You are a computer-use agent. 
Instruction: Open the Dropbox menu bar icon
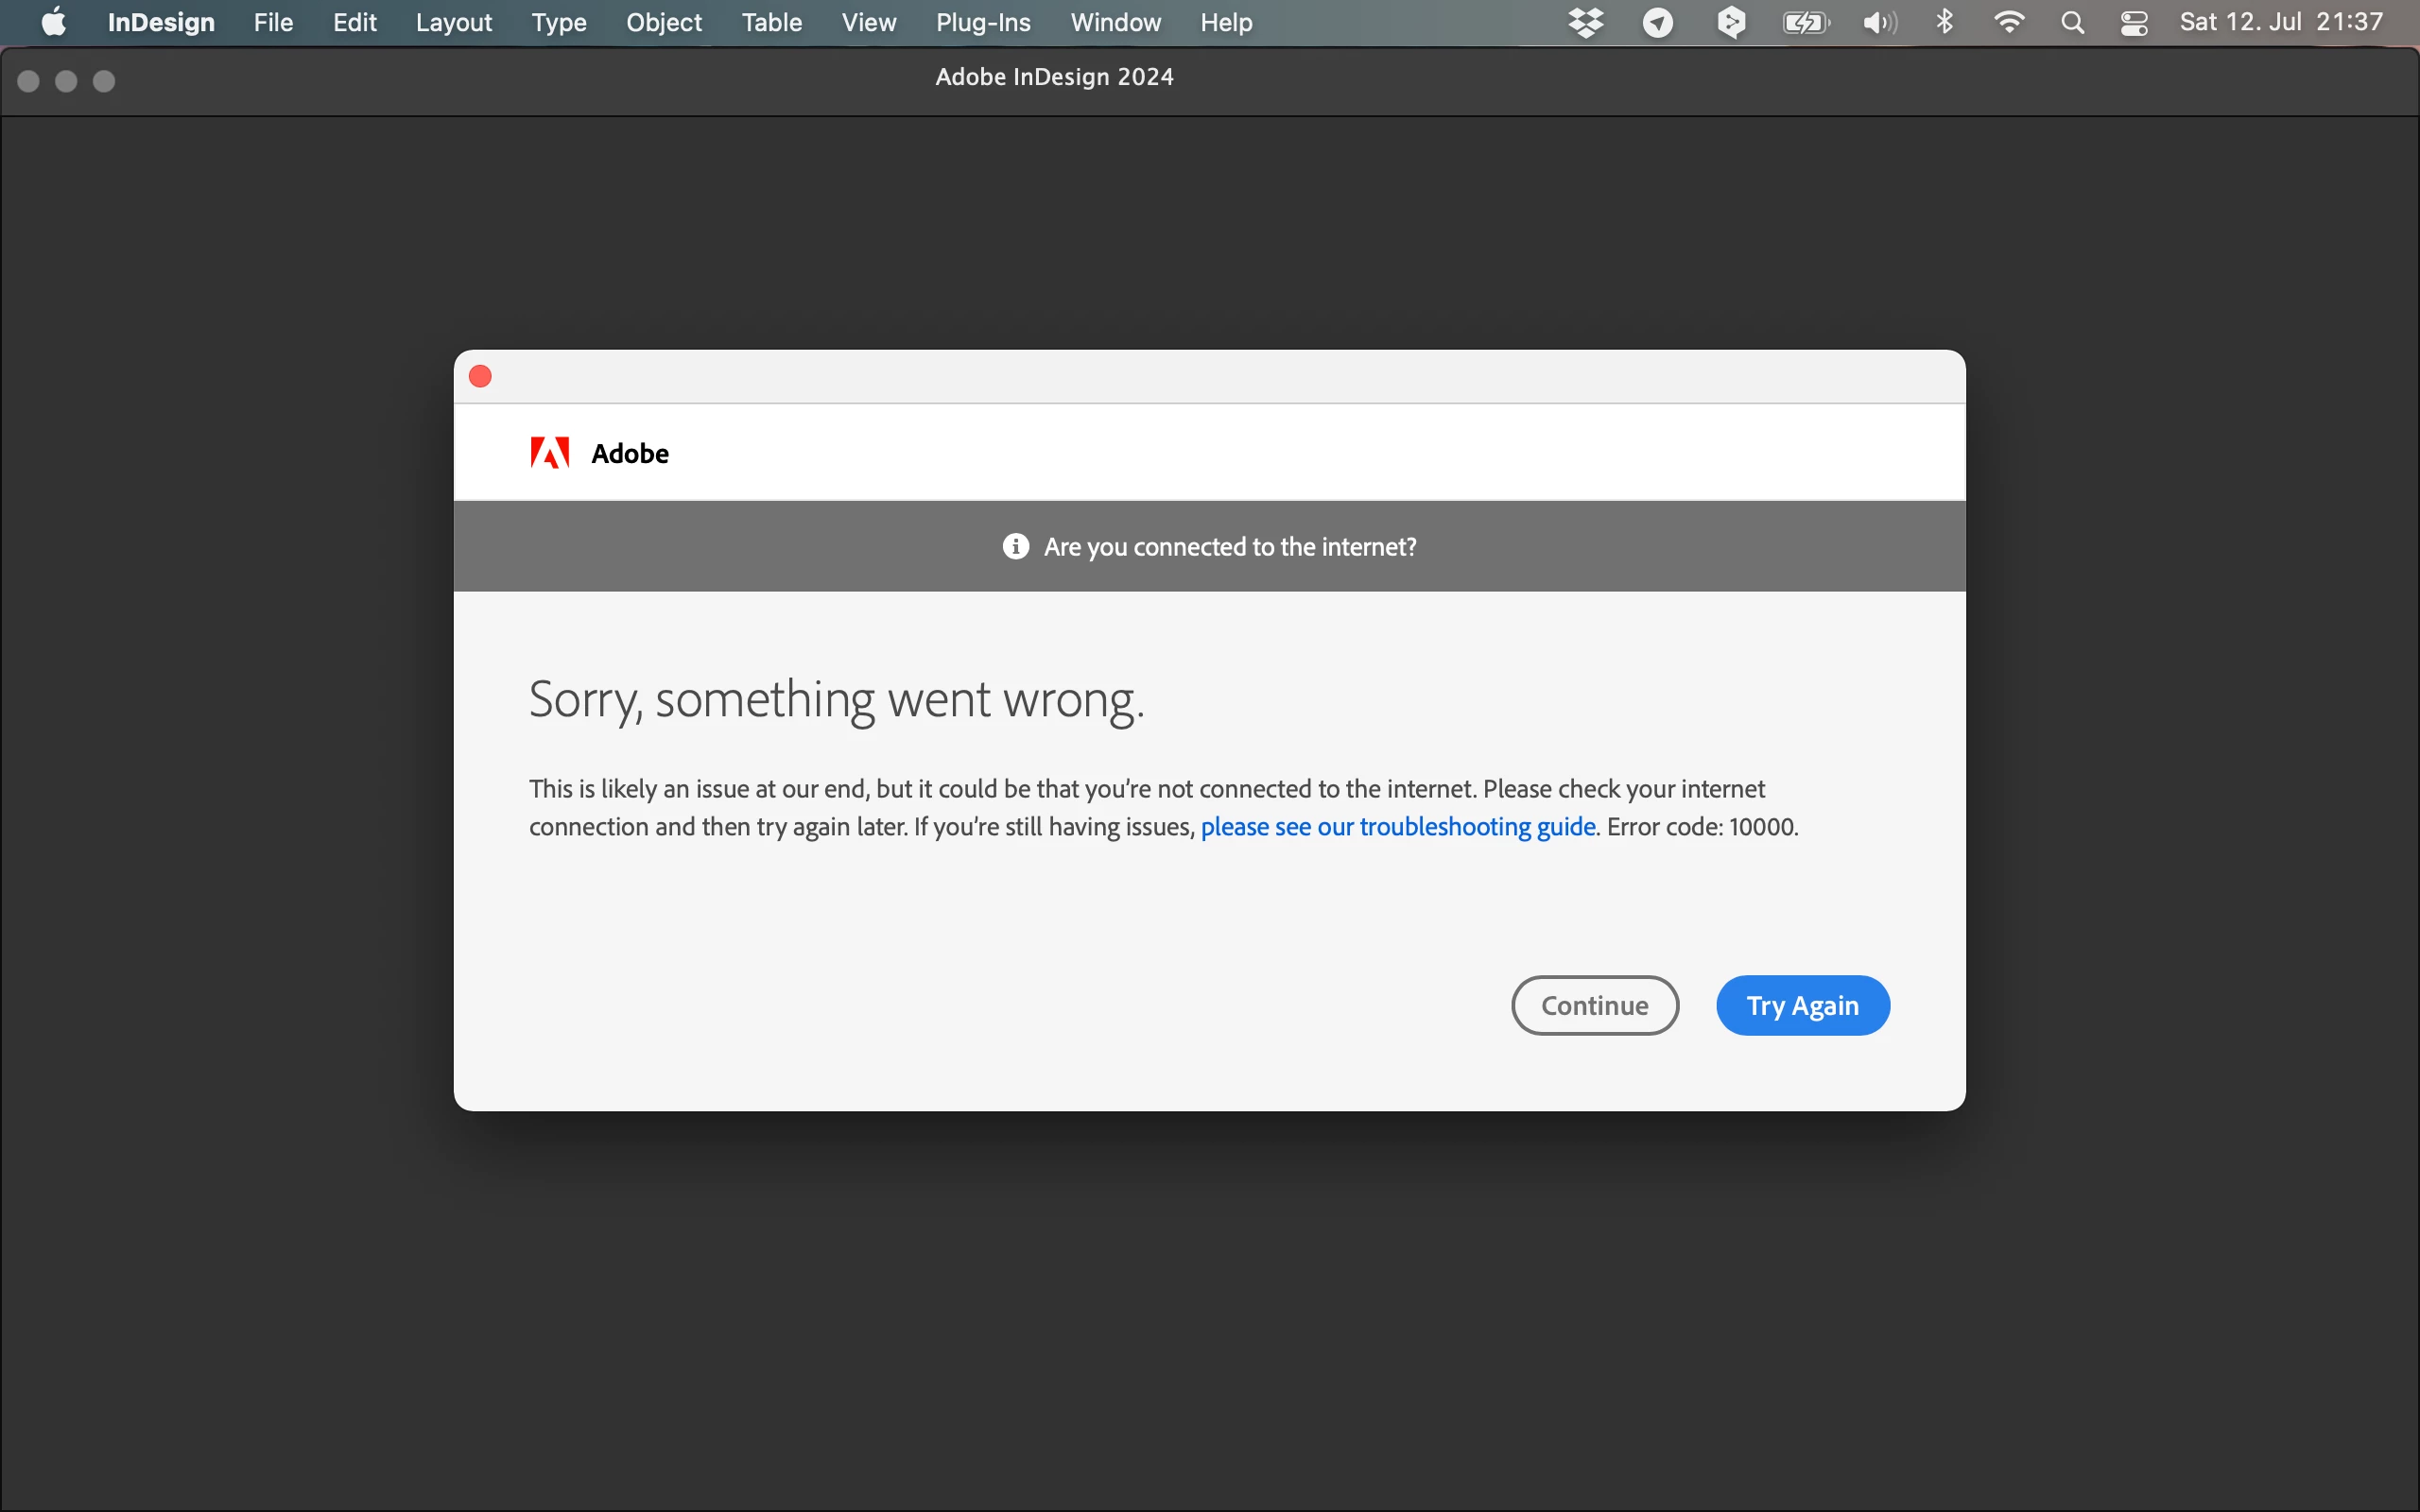(1586, 22)
